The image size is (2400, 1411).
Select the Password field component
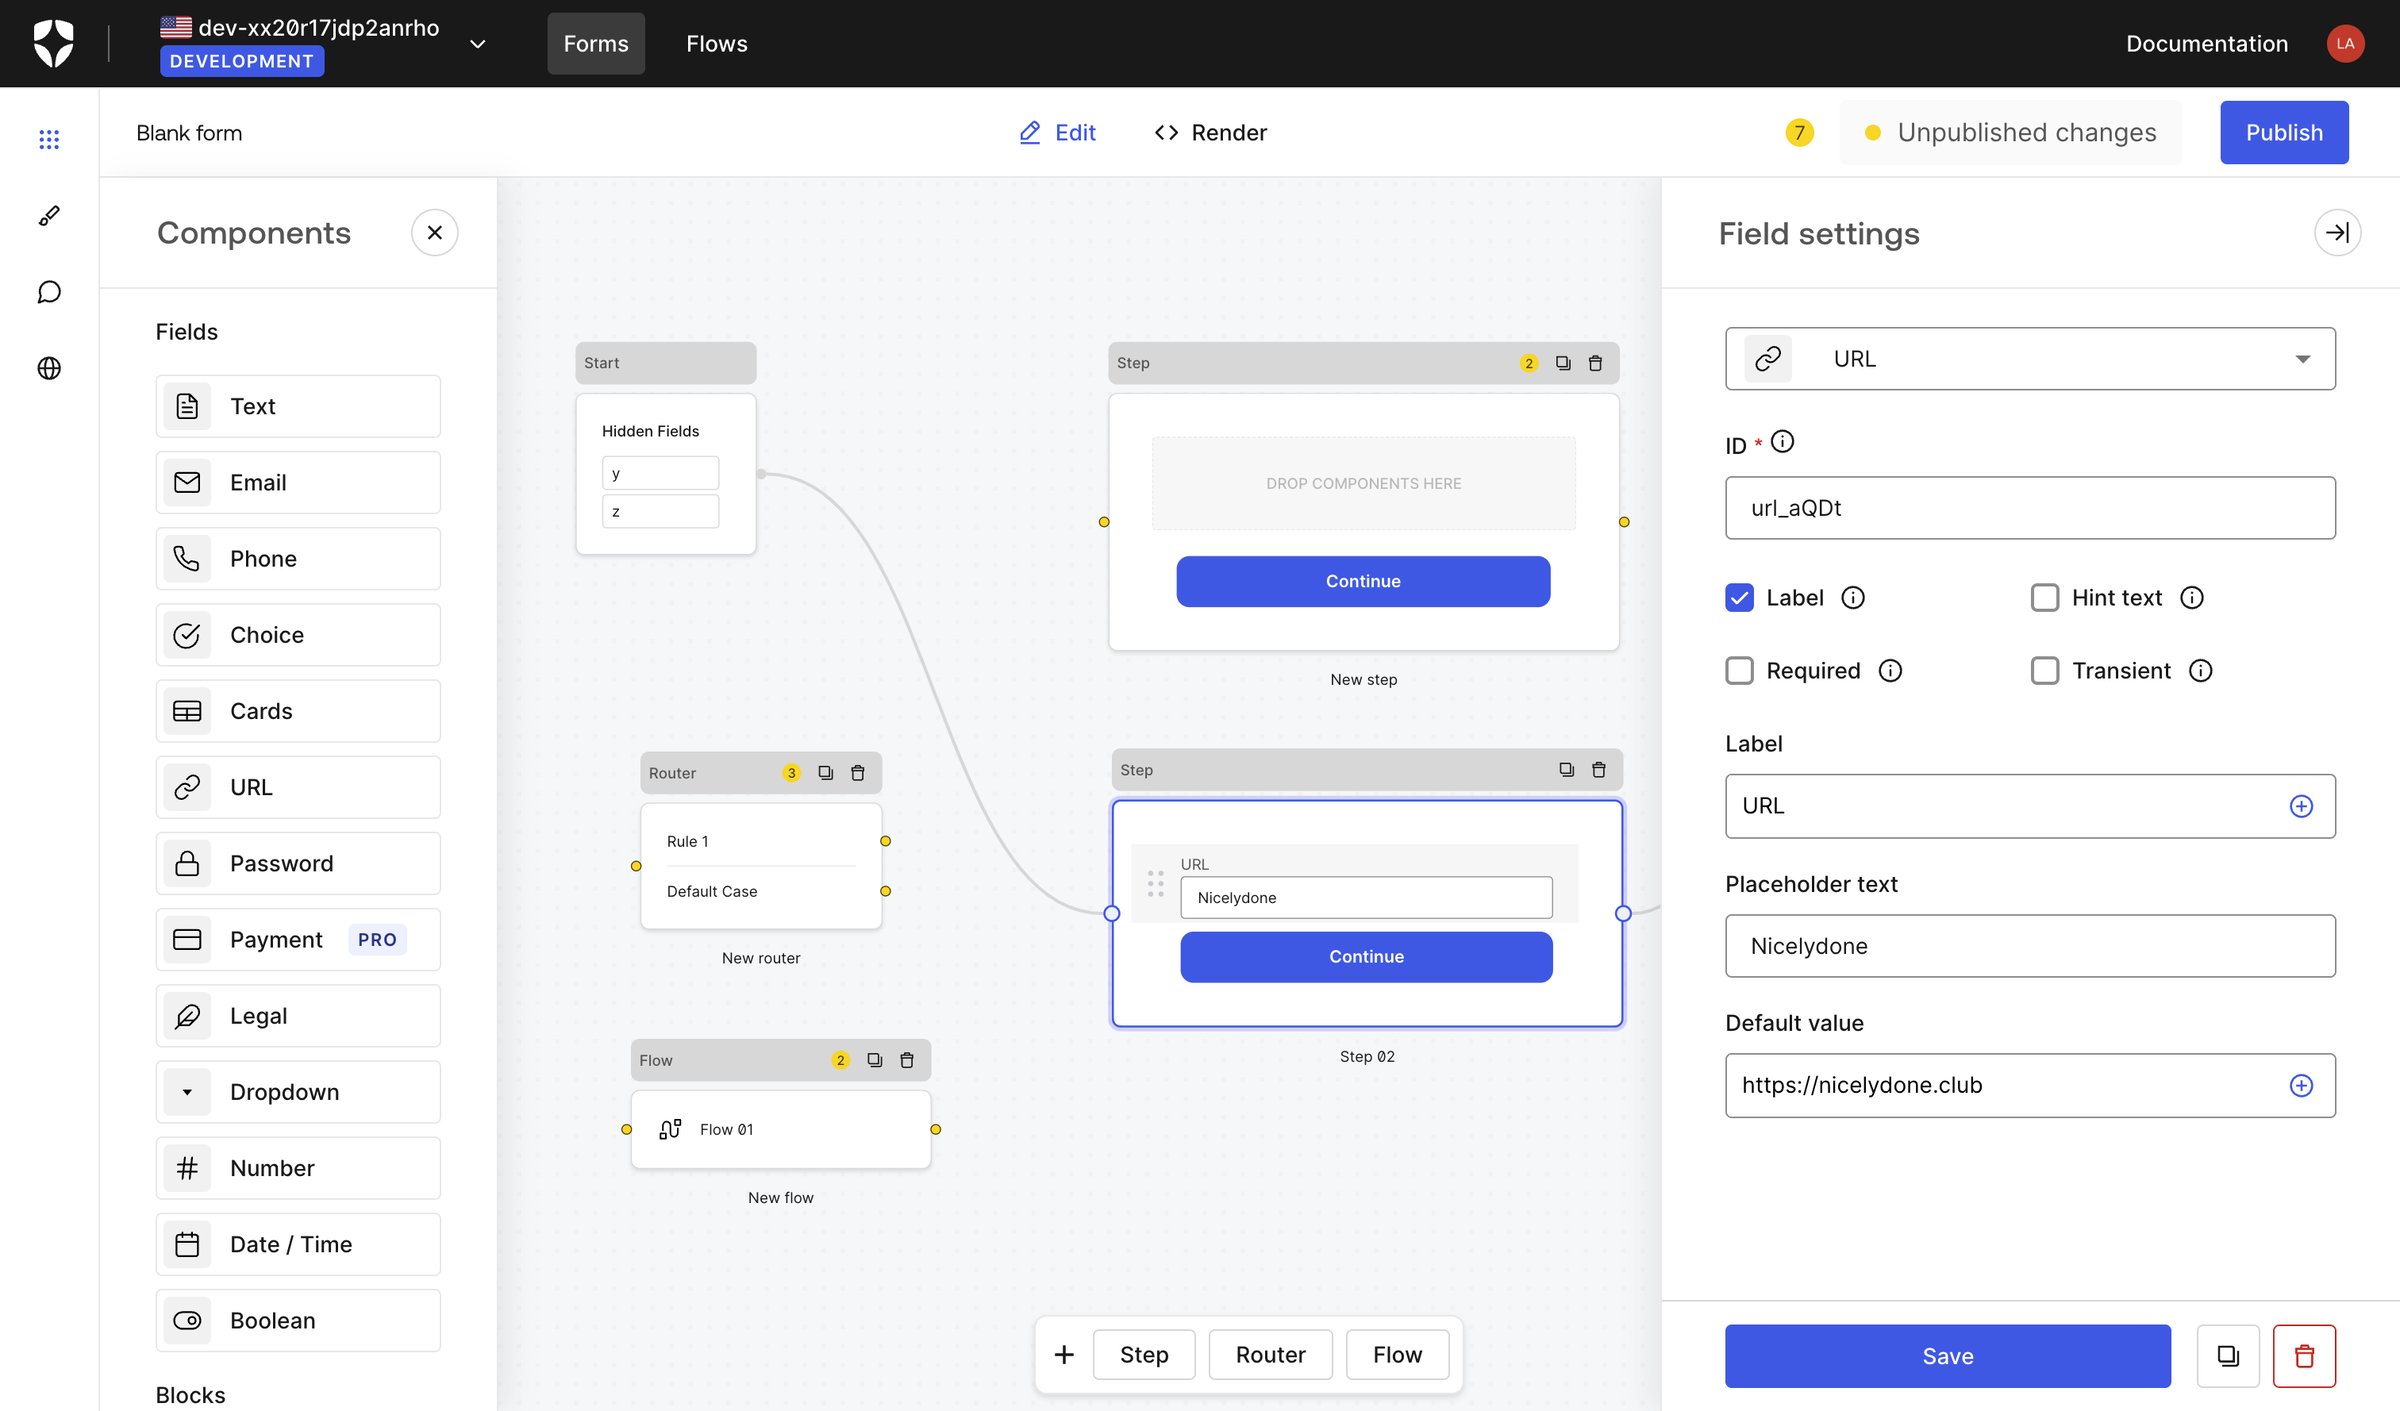[x=298, y=863]
